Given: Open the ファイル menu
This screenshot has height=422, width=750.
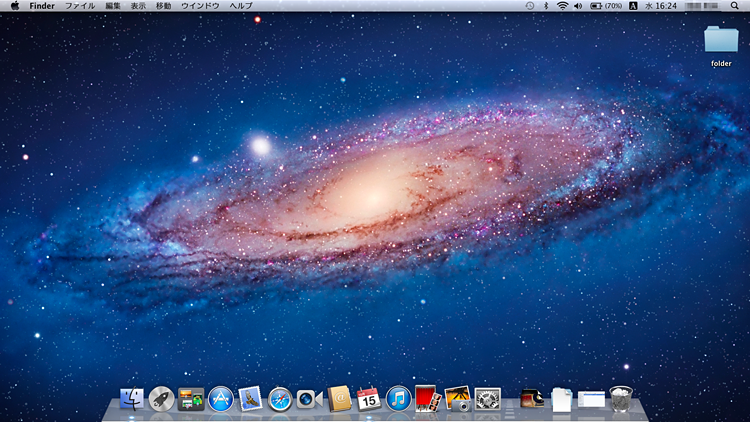Looking at the screenshot, I should 80,6.
